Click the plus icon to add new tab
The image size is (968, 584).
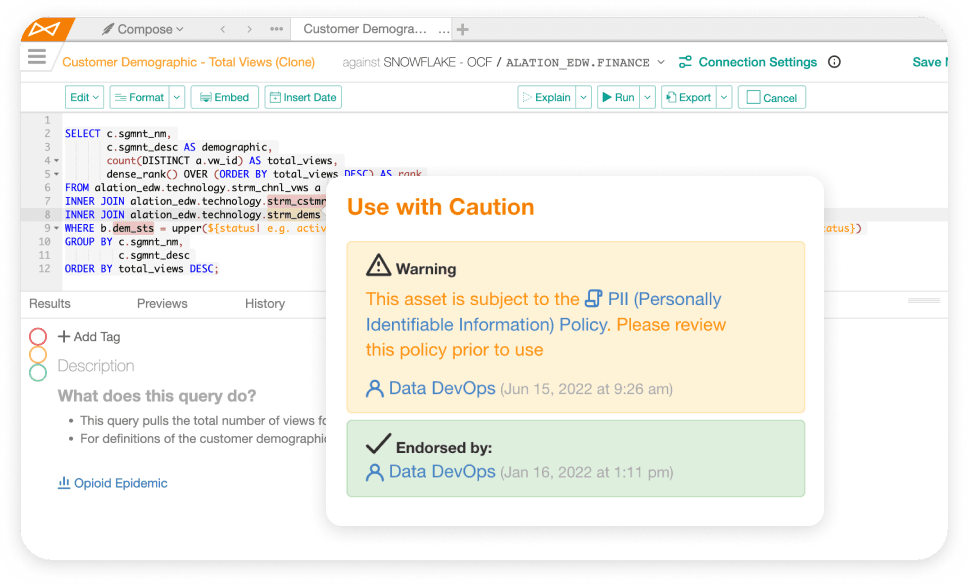pyautogui.click(x=462, y=29)
